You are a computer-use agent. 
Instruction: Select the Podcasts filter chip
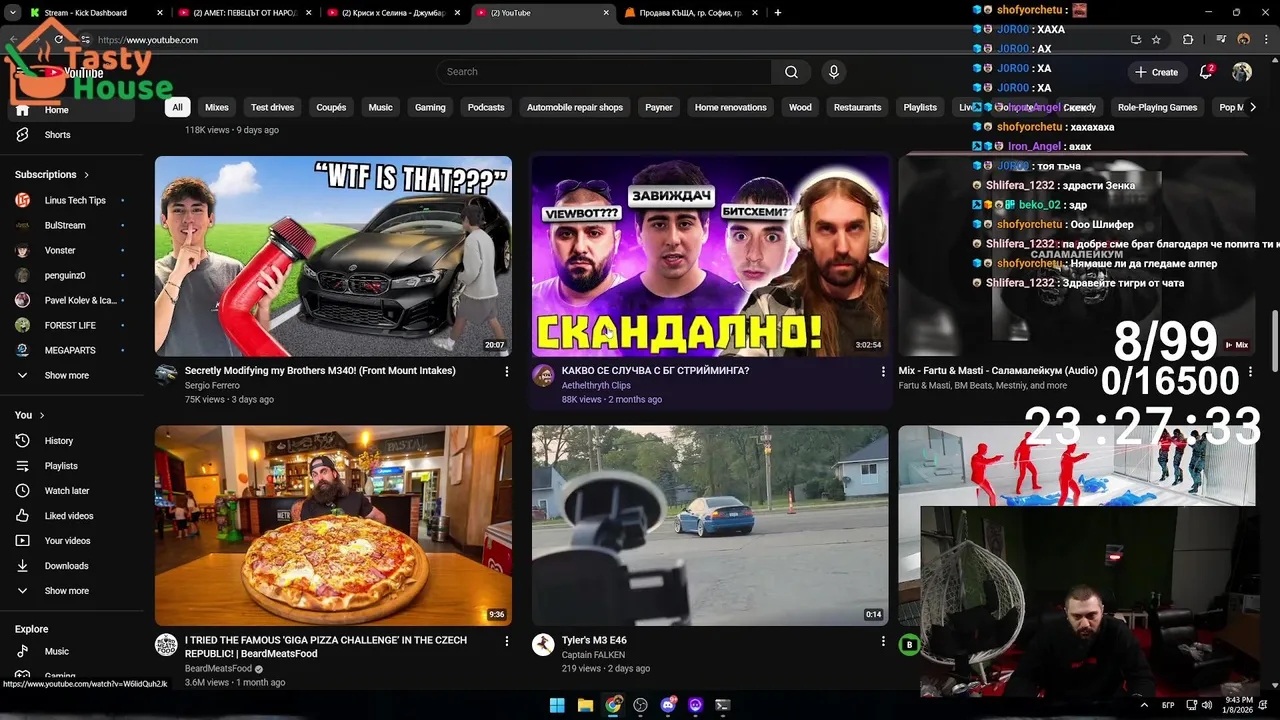(486, 107)
